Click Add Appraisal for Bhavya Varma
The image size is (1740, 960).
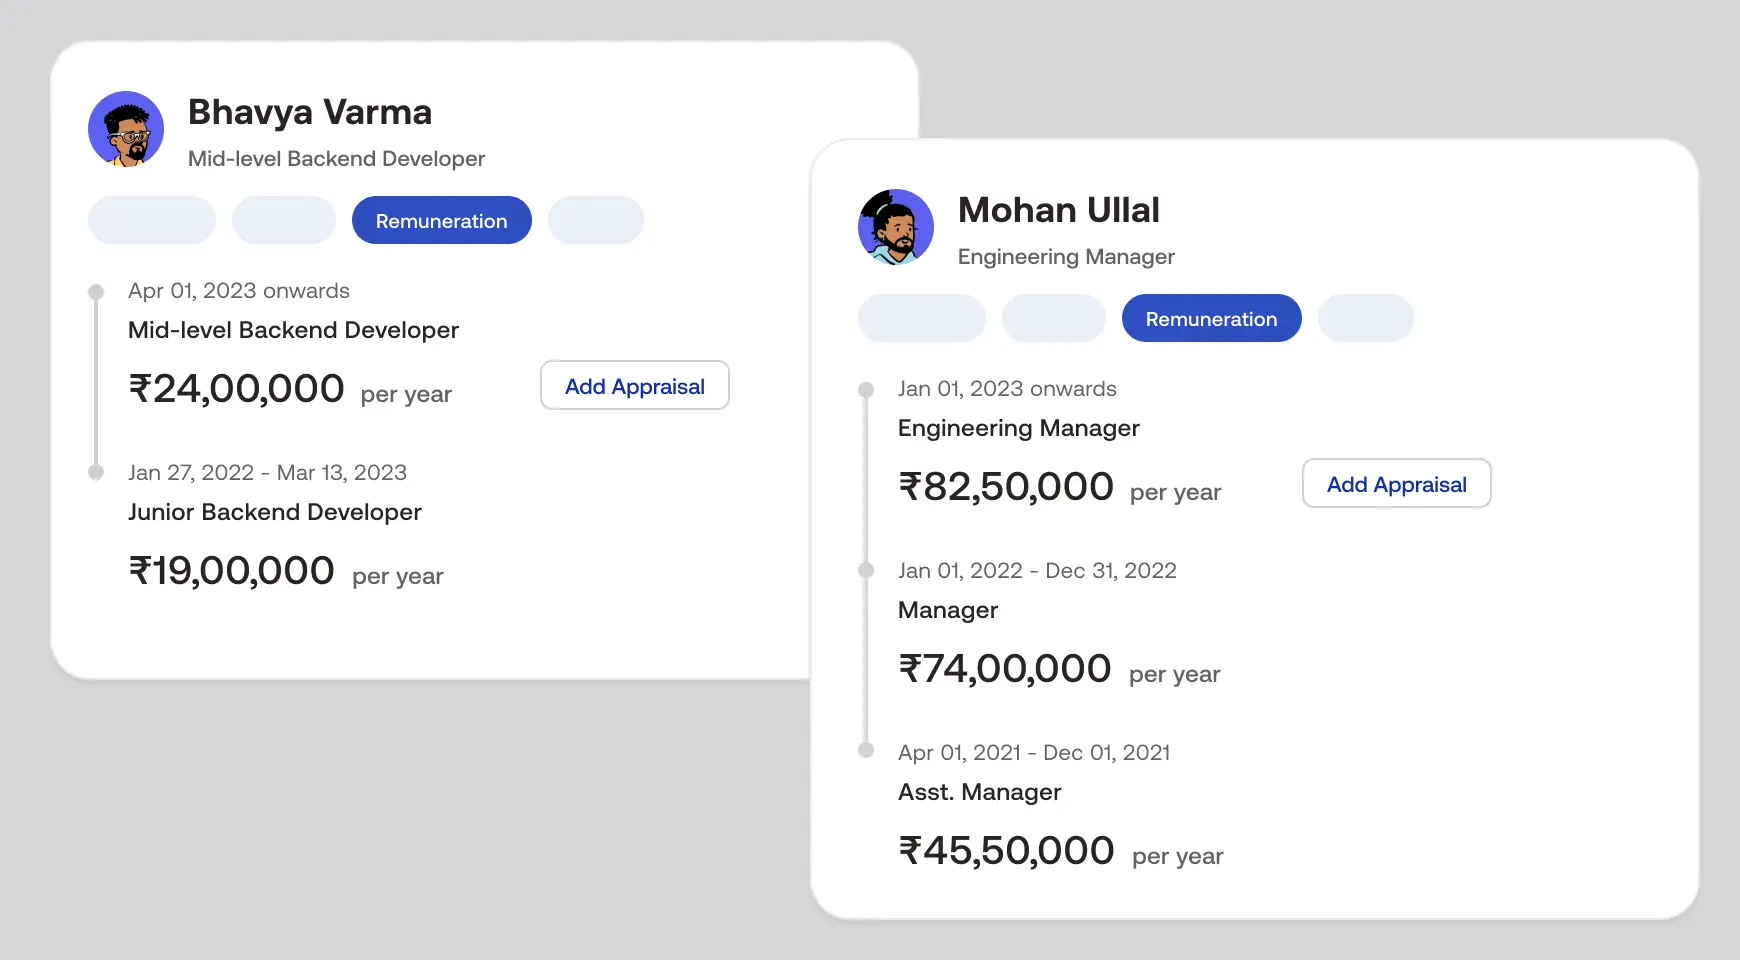pyautogui.click(x=634, y=386)
